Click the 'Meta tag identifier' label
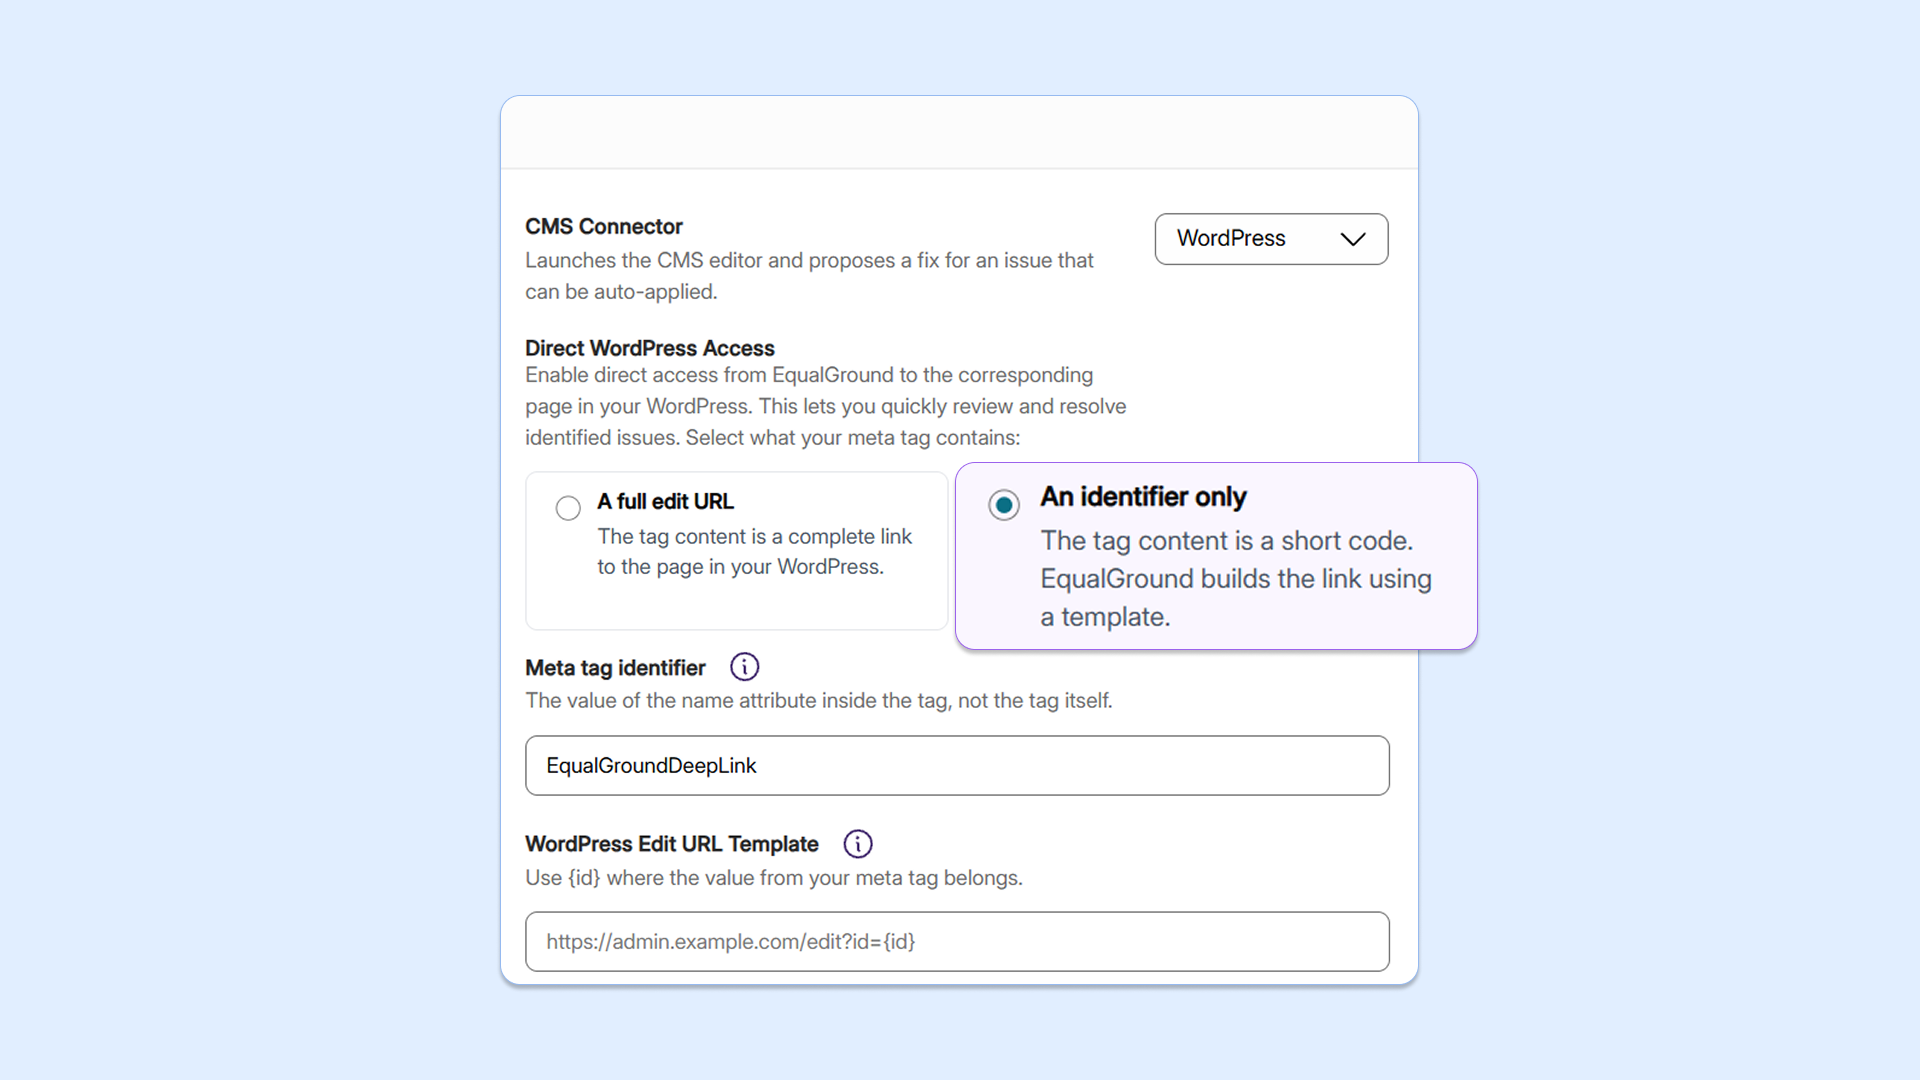 615,668
